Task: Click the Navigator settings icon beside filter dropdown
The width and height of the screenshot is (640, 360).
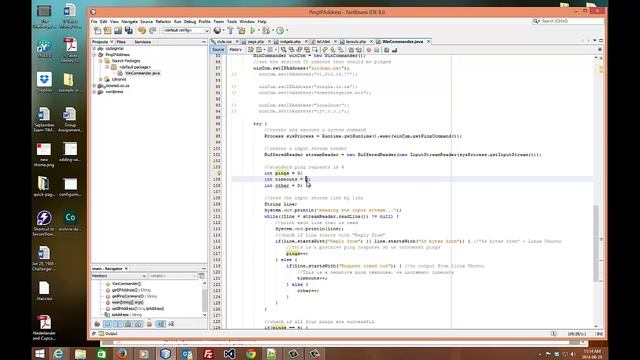Action: pyautogui.click(x=202, y=276)
